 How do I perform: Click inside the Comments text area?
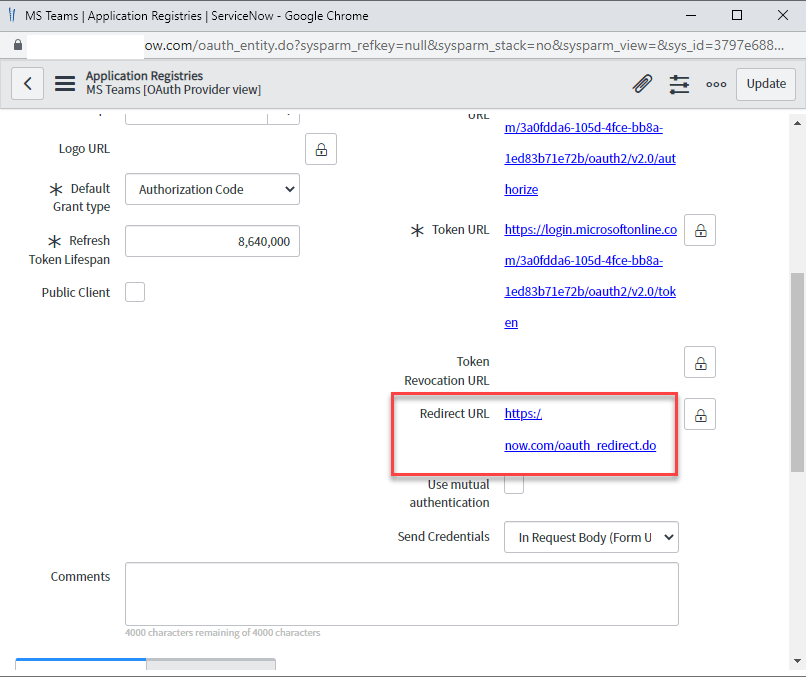click(400, 593)
